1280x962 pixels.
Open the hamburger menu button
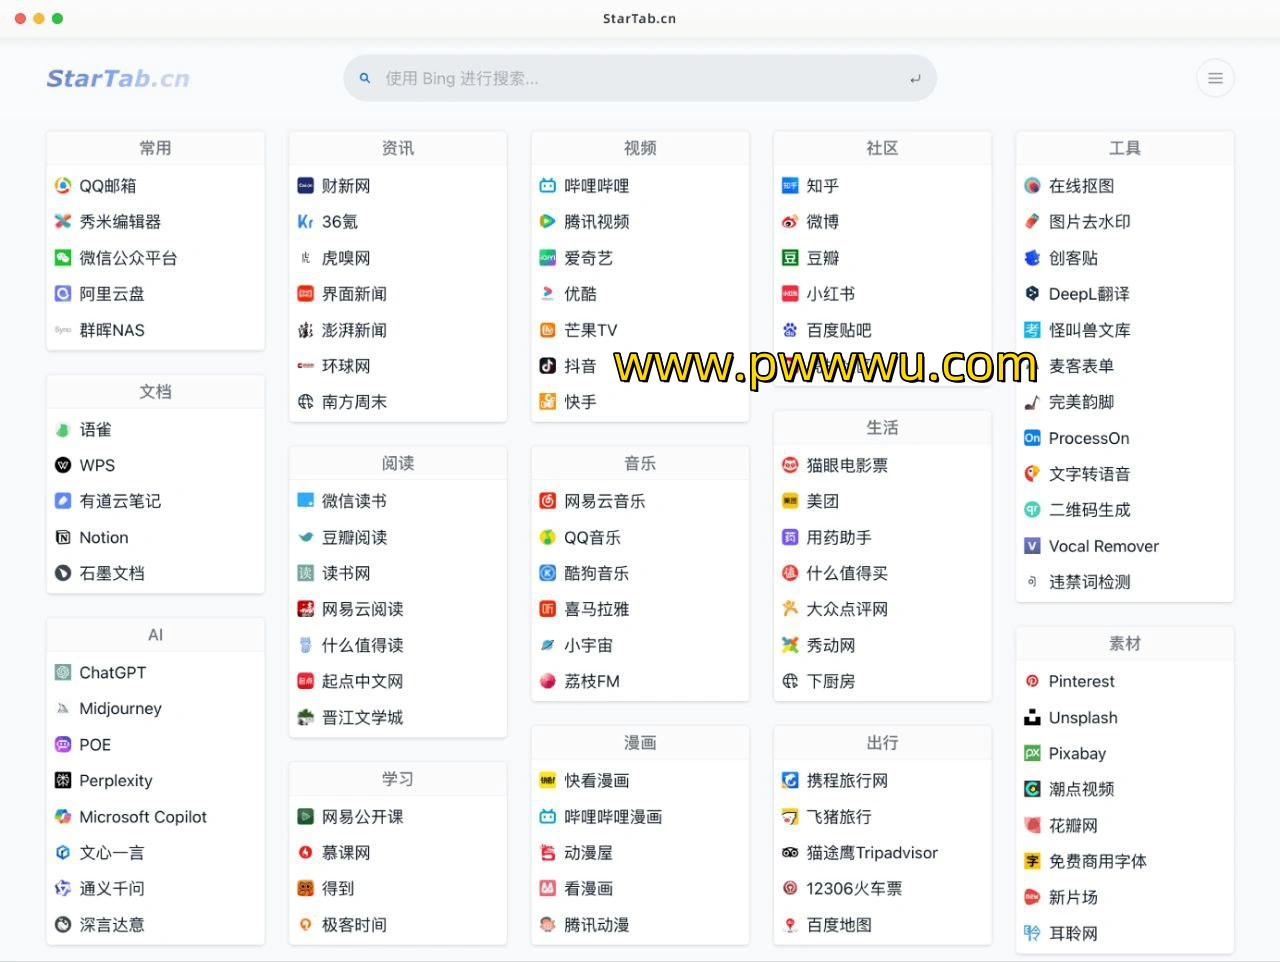(x=1215, y=78)
